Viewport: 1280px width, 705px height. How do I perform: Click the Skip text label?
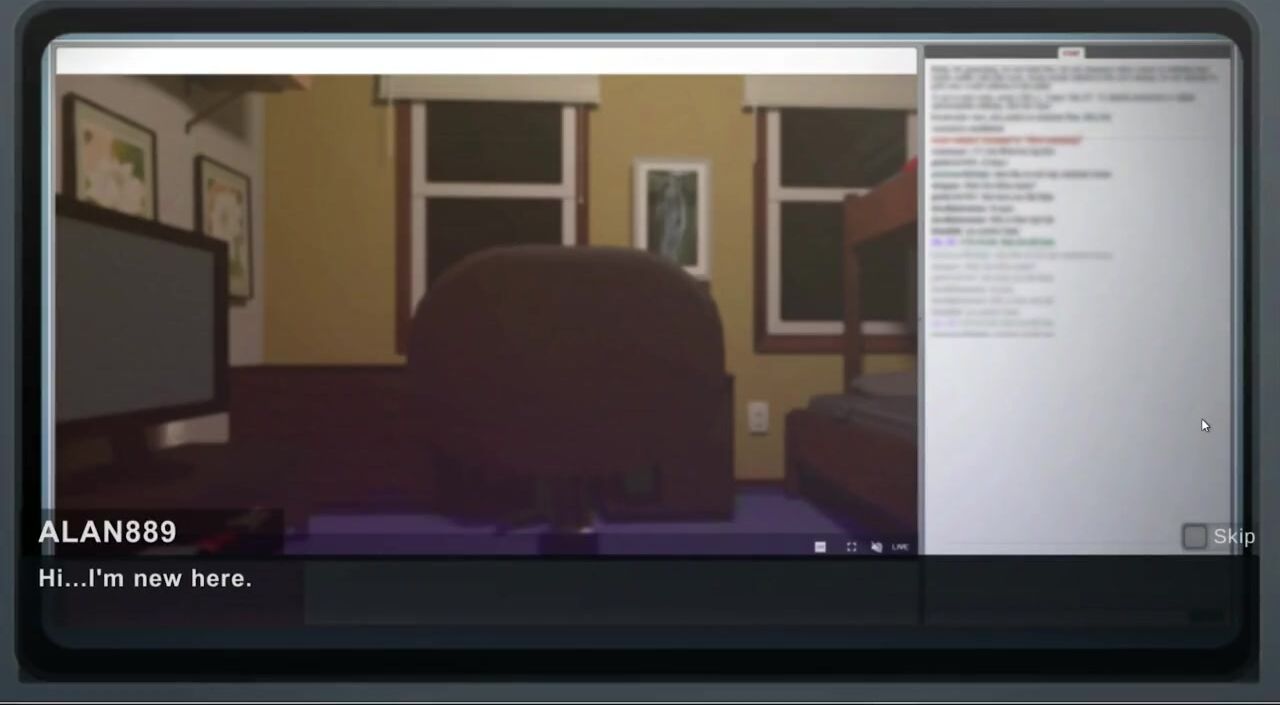click(x=1234, y=537)
